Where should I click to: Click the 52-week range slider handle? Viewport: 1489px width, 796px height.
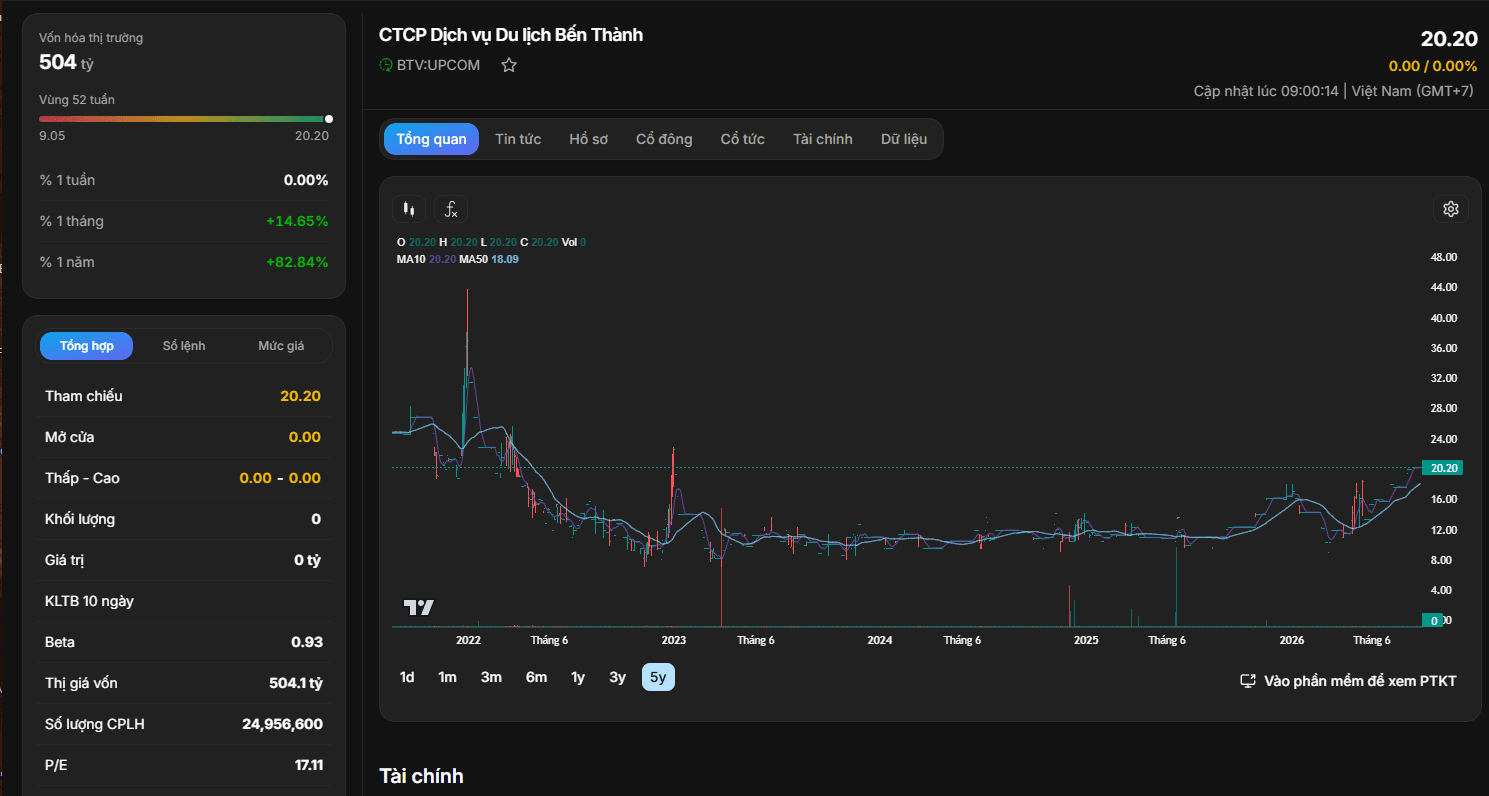click(329, 119)
